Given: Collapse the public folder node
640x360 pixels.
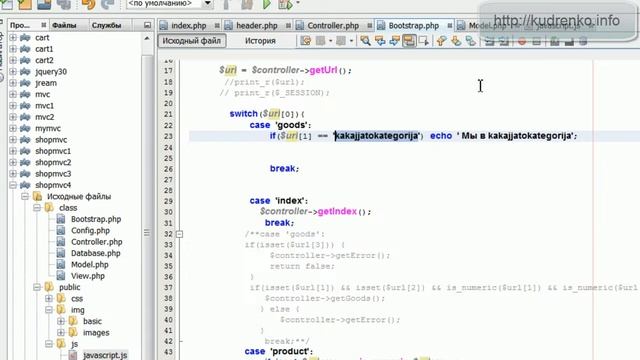Looking at the screenshot, I should [37, 287].
